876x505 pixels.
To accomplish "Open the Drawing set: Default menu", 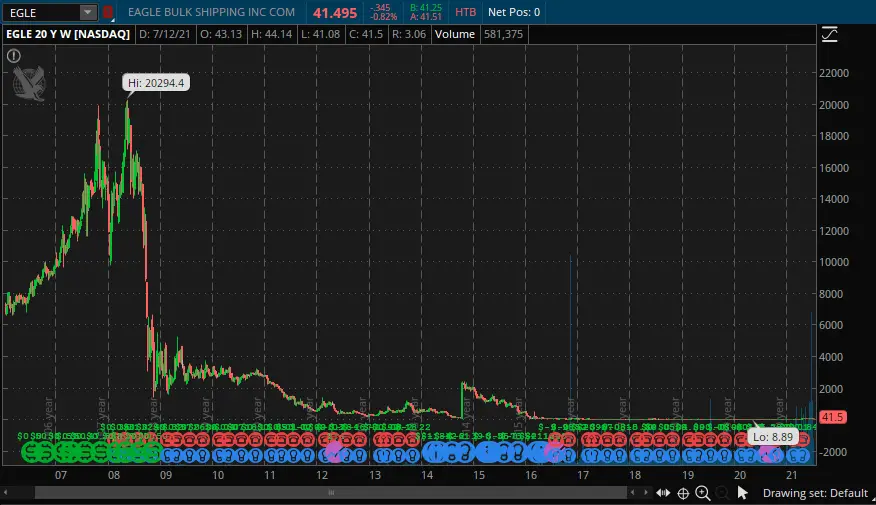I will coord(815,493).
